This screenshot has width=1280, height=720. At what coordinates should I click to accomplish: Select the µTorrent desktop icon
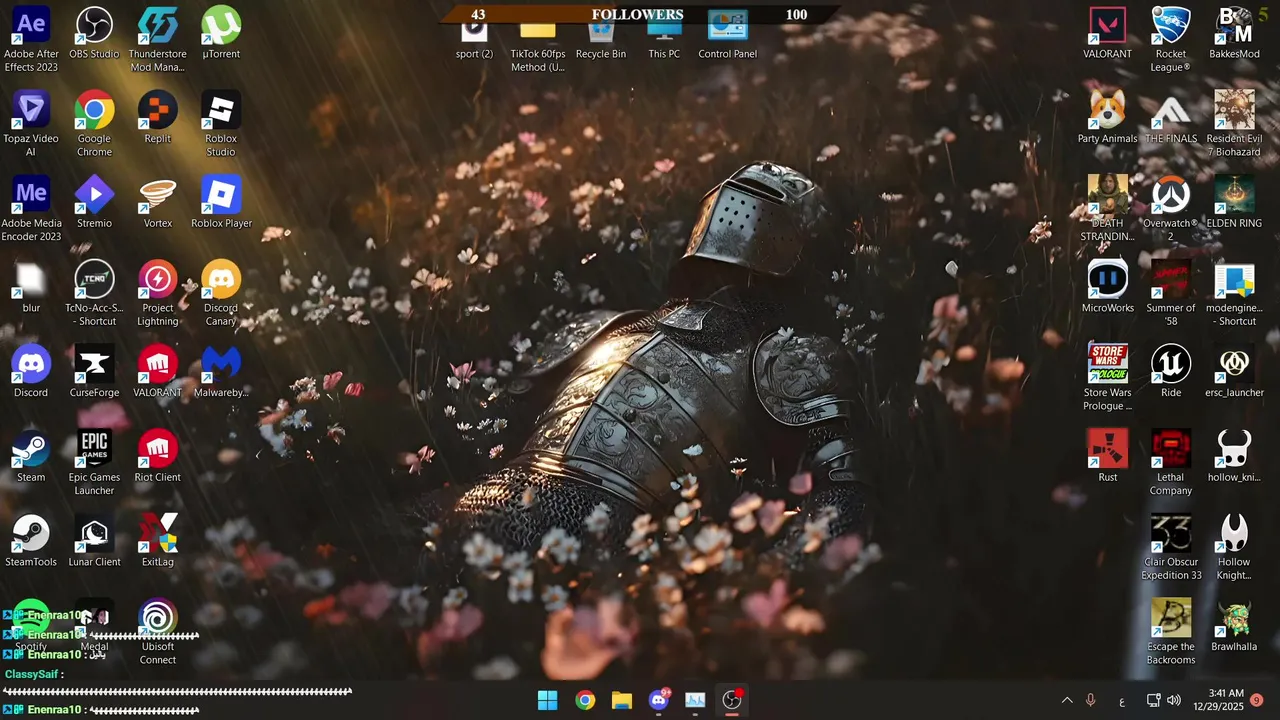(x=221, y=34)
